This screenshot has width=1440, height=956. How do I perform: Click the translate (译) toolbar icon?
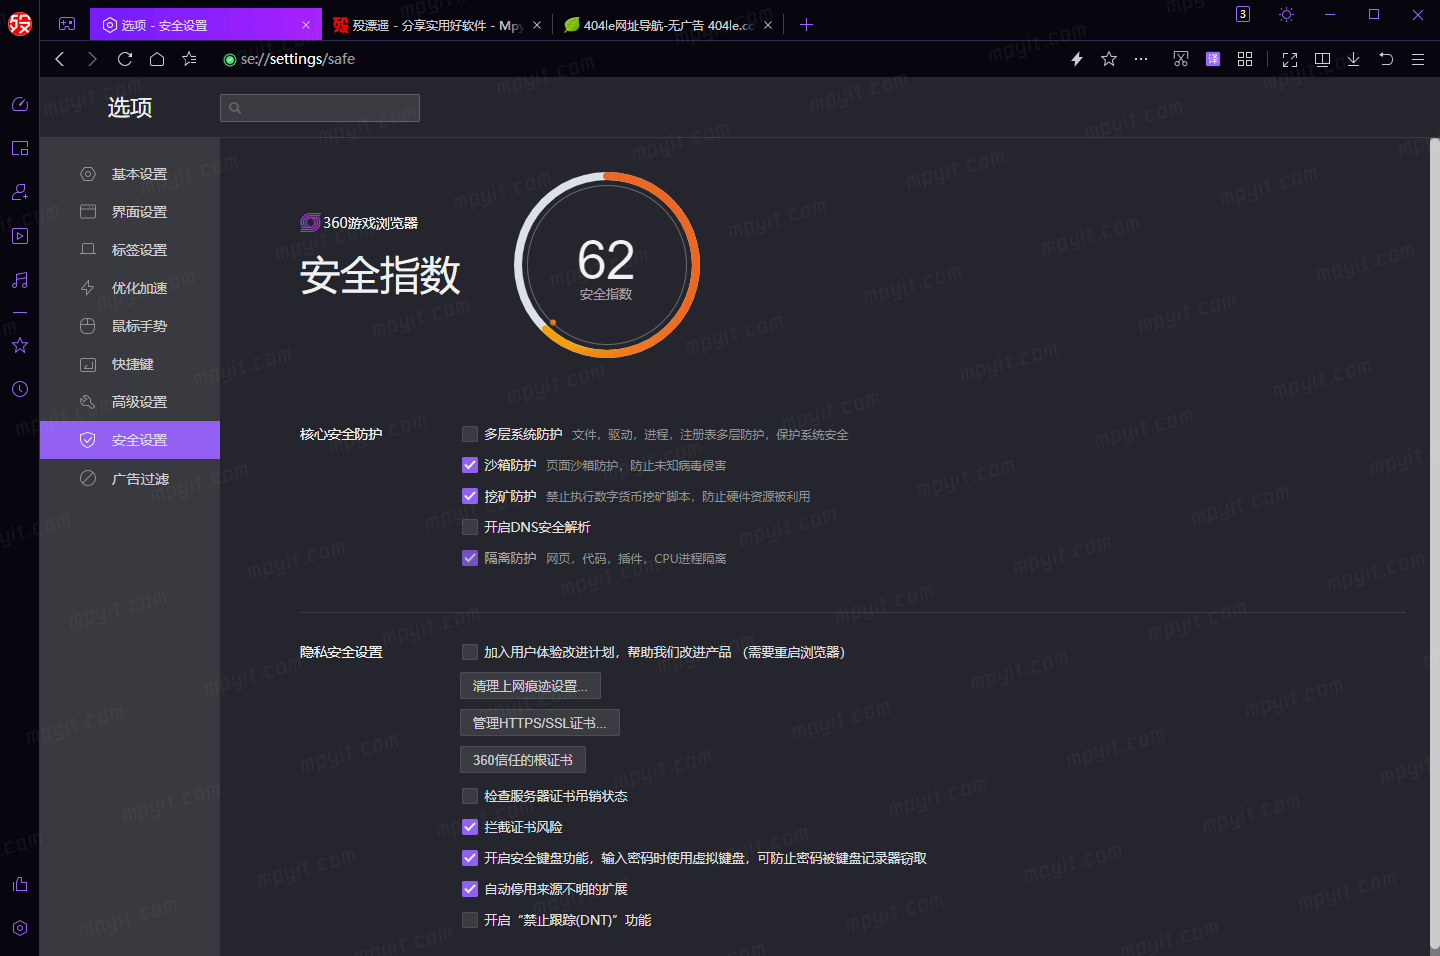click(x=1213, y=59)
